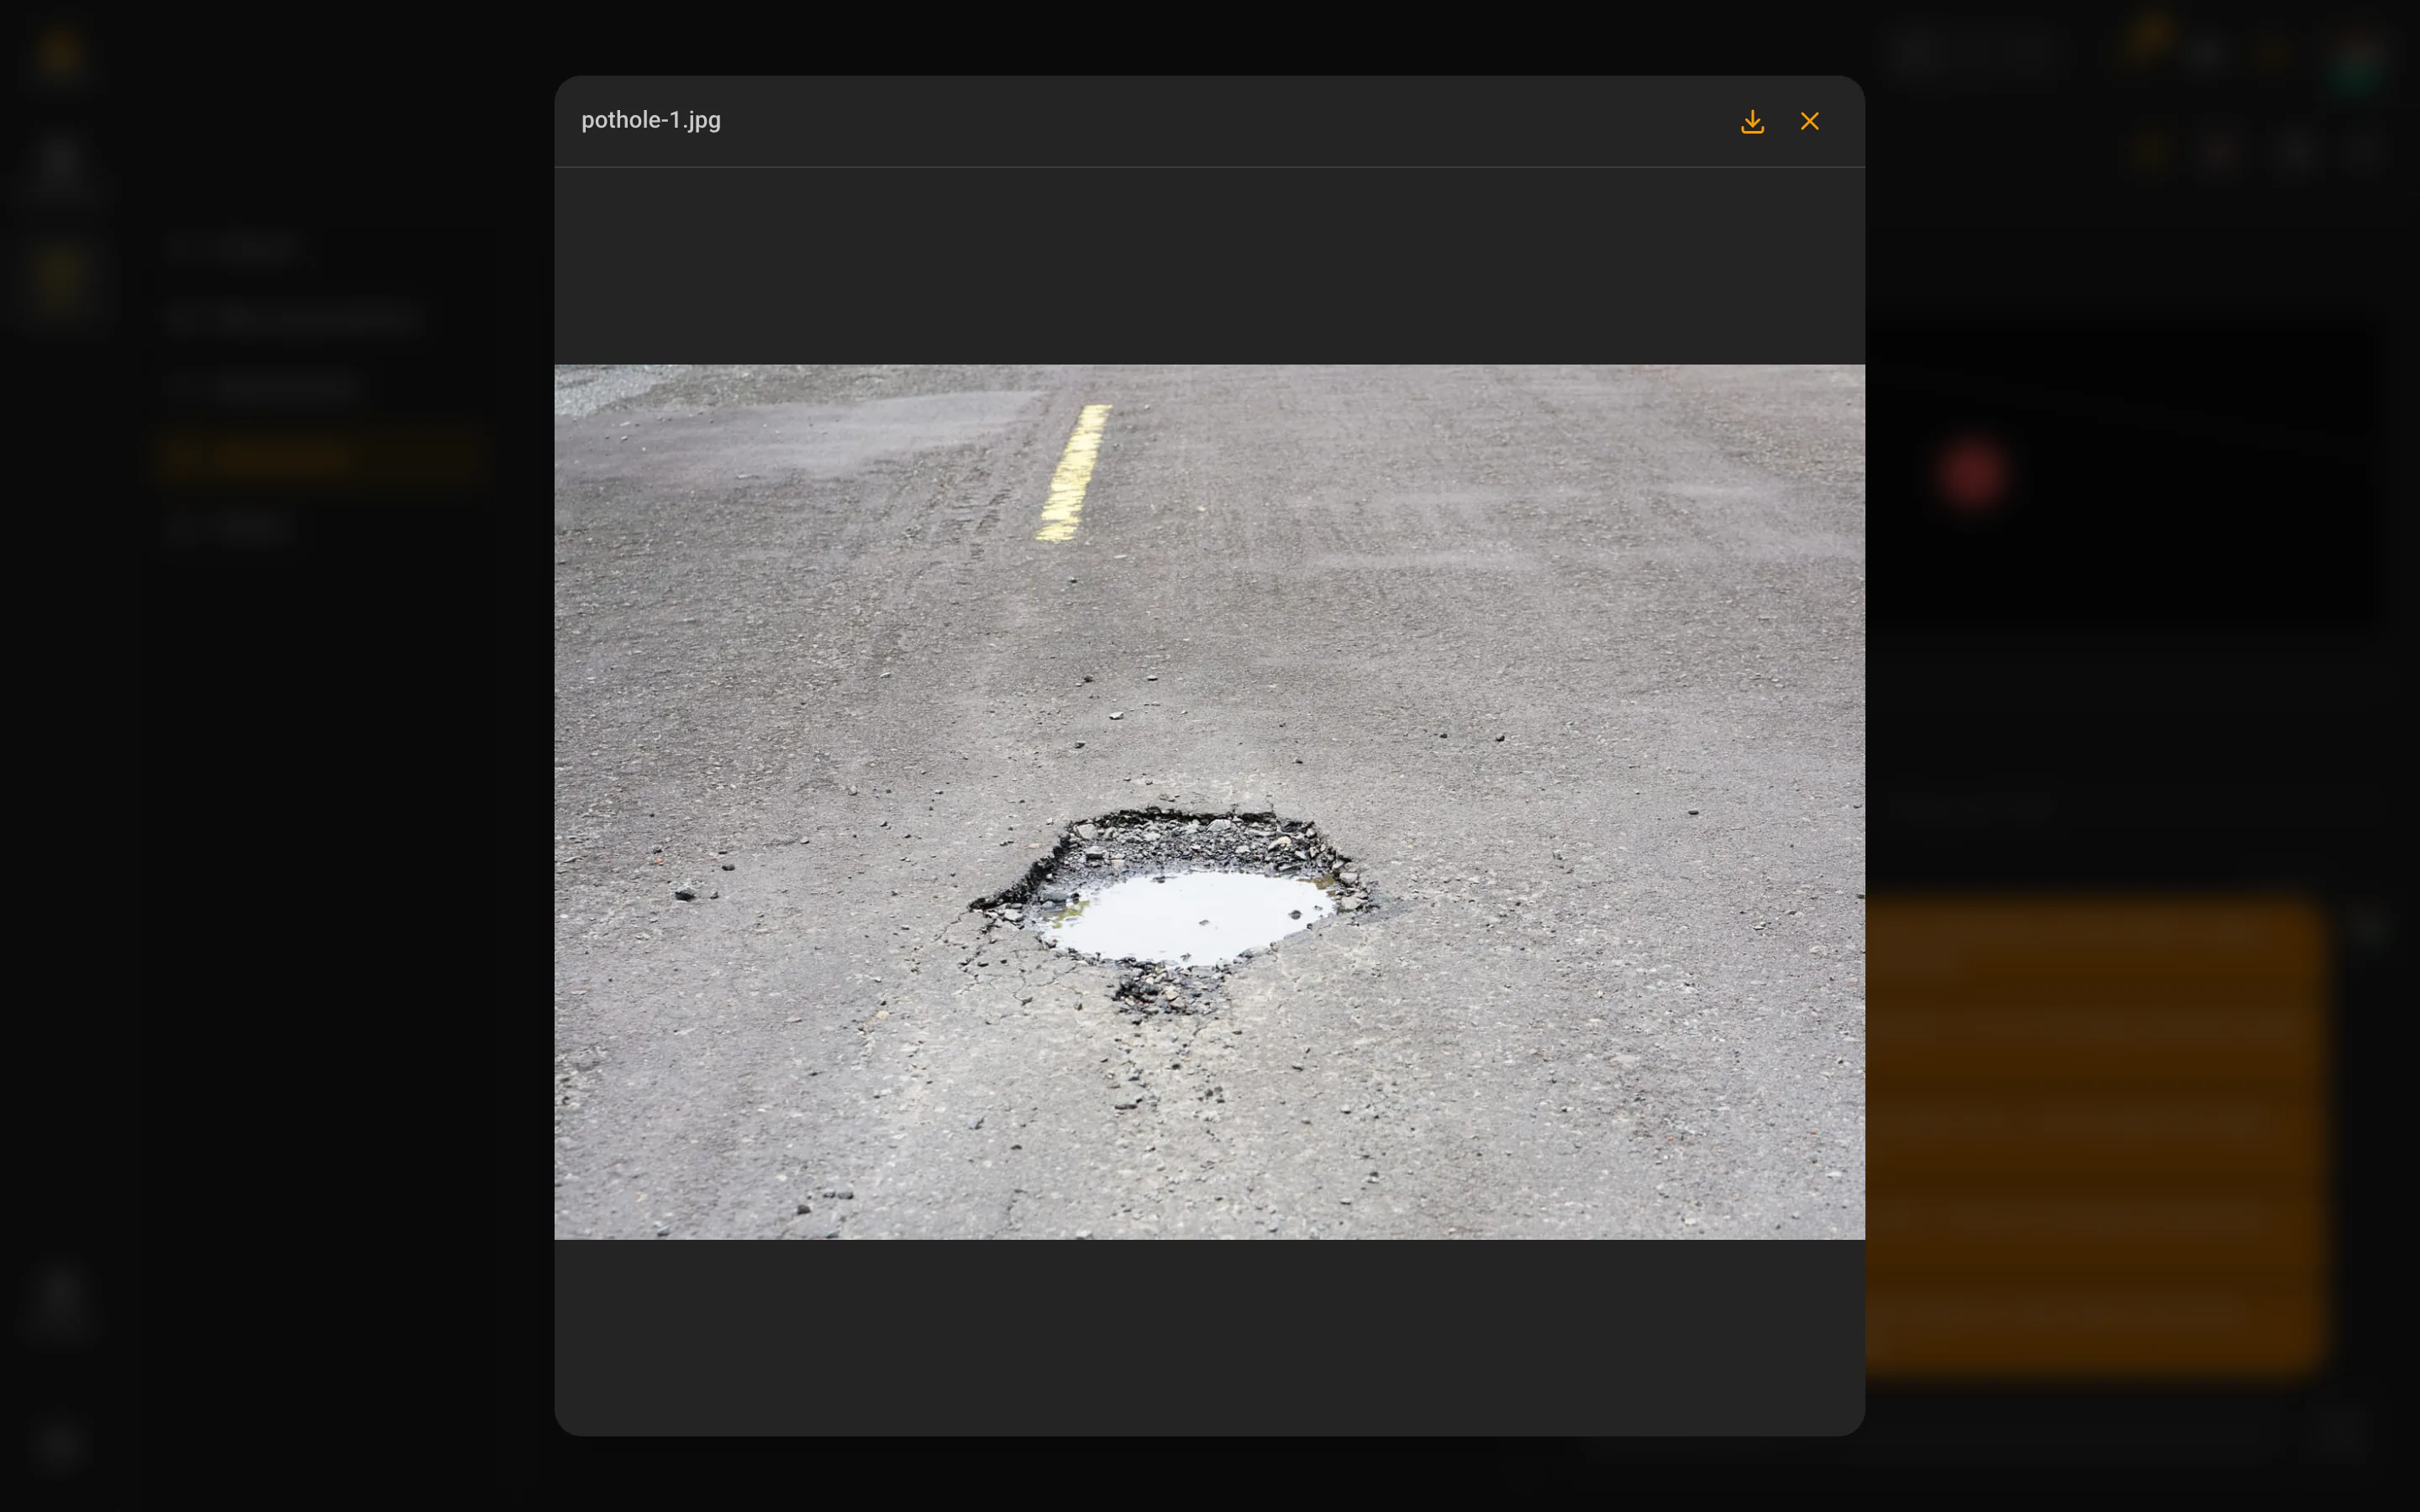The height and width of the screenshot is (1512, 2420).
Task: Click the pothole photo preview
Action: pos(1209,802)
